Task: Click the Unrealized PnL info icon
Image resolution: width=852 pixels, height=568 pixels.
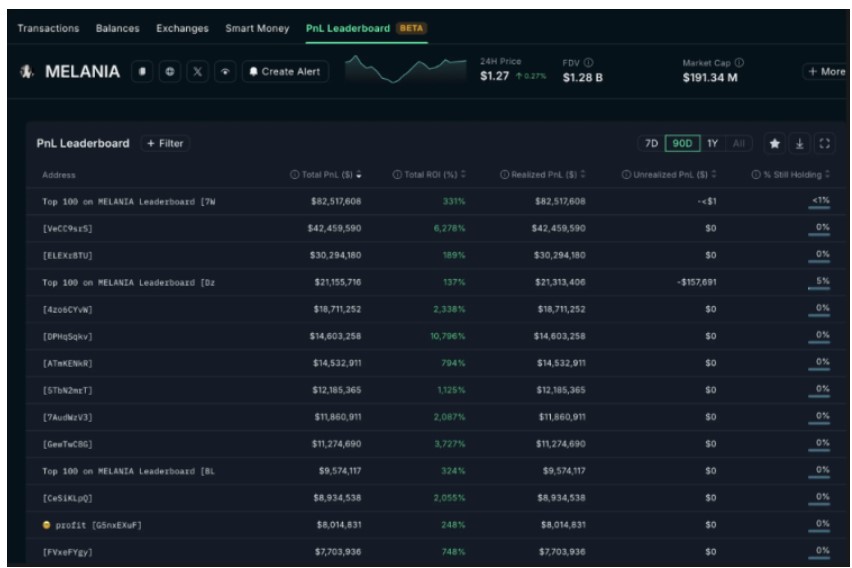Action: (626, 174)
